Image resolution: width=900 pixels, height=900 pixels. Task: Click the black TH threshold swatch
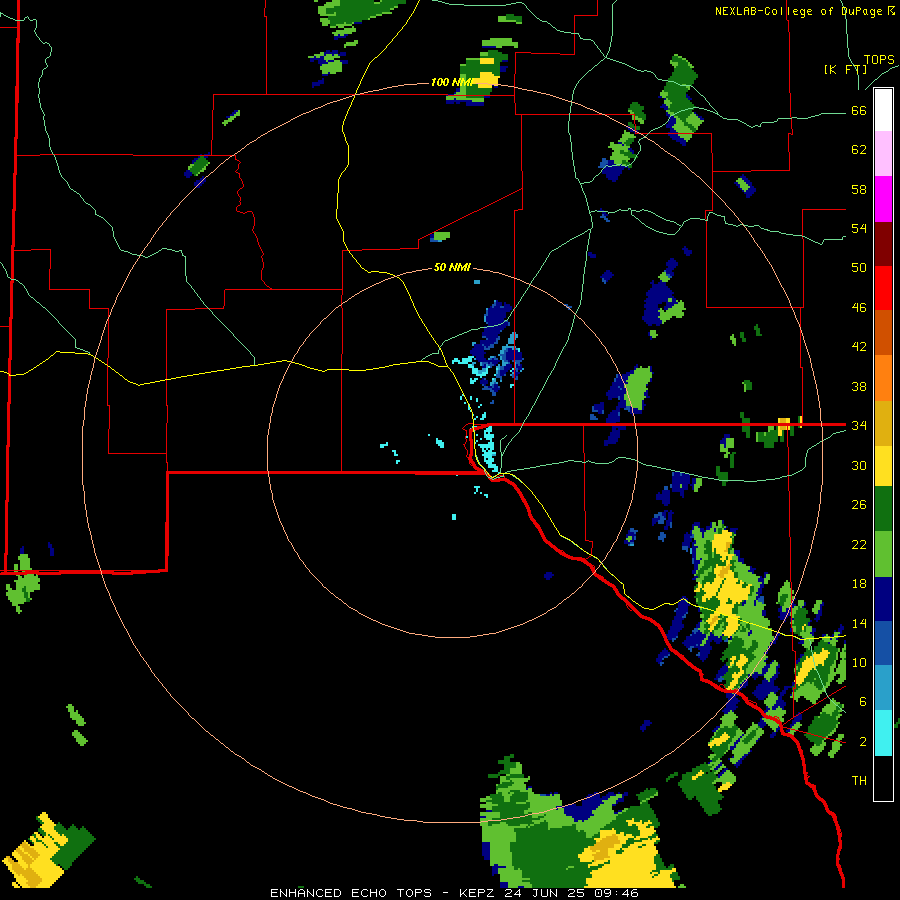point(883,778)
